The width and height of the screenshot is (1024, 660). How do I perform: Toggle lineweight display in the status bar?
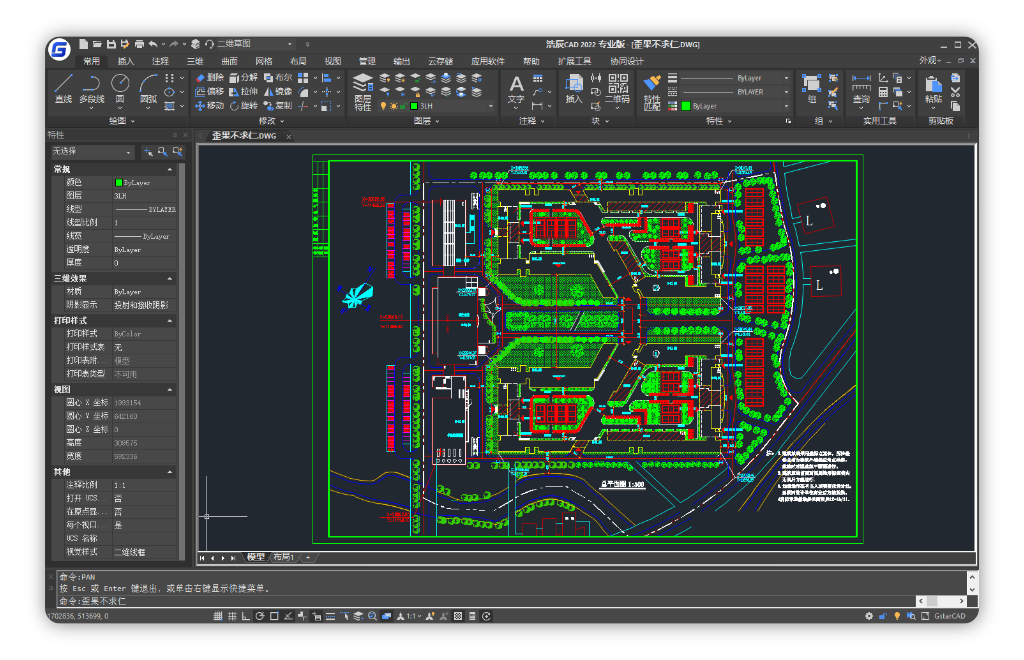(330, 616)
